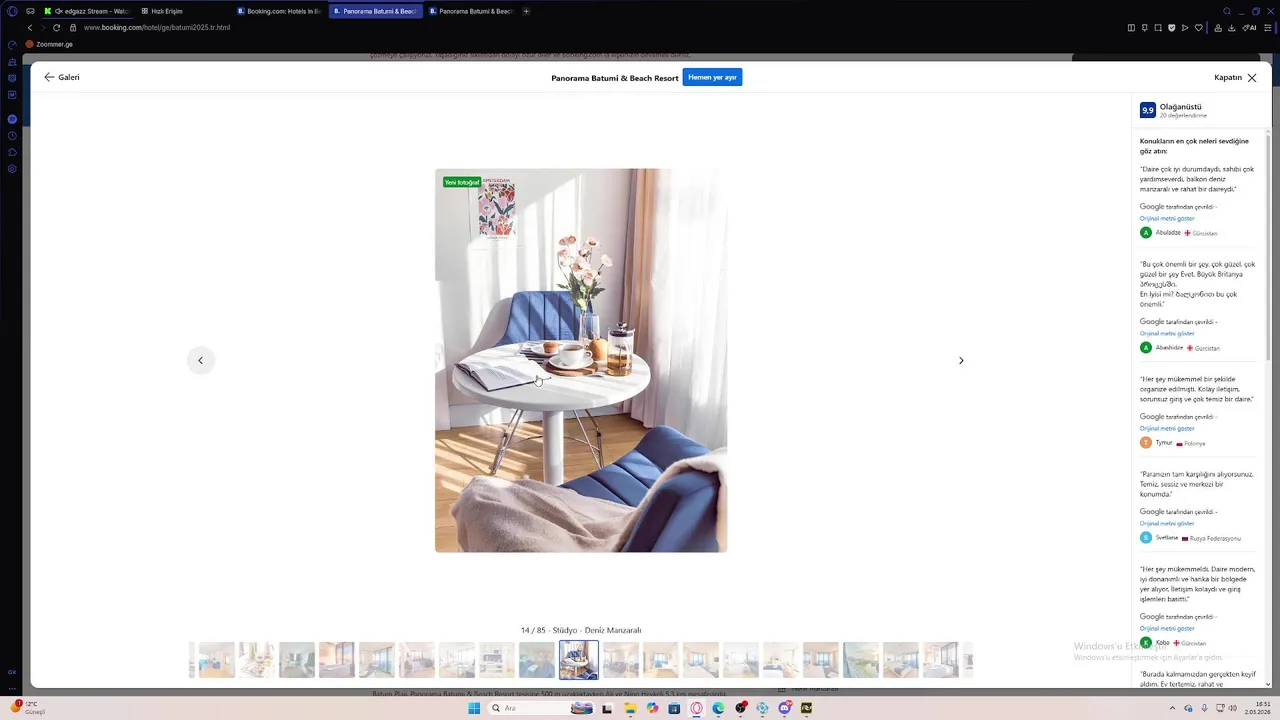Open the Zoommer.ge bookmark
The height and width of the screenshot is (720, 1280).
(x=49, y=44)
